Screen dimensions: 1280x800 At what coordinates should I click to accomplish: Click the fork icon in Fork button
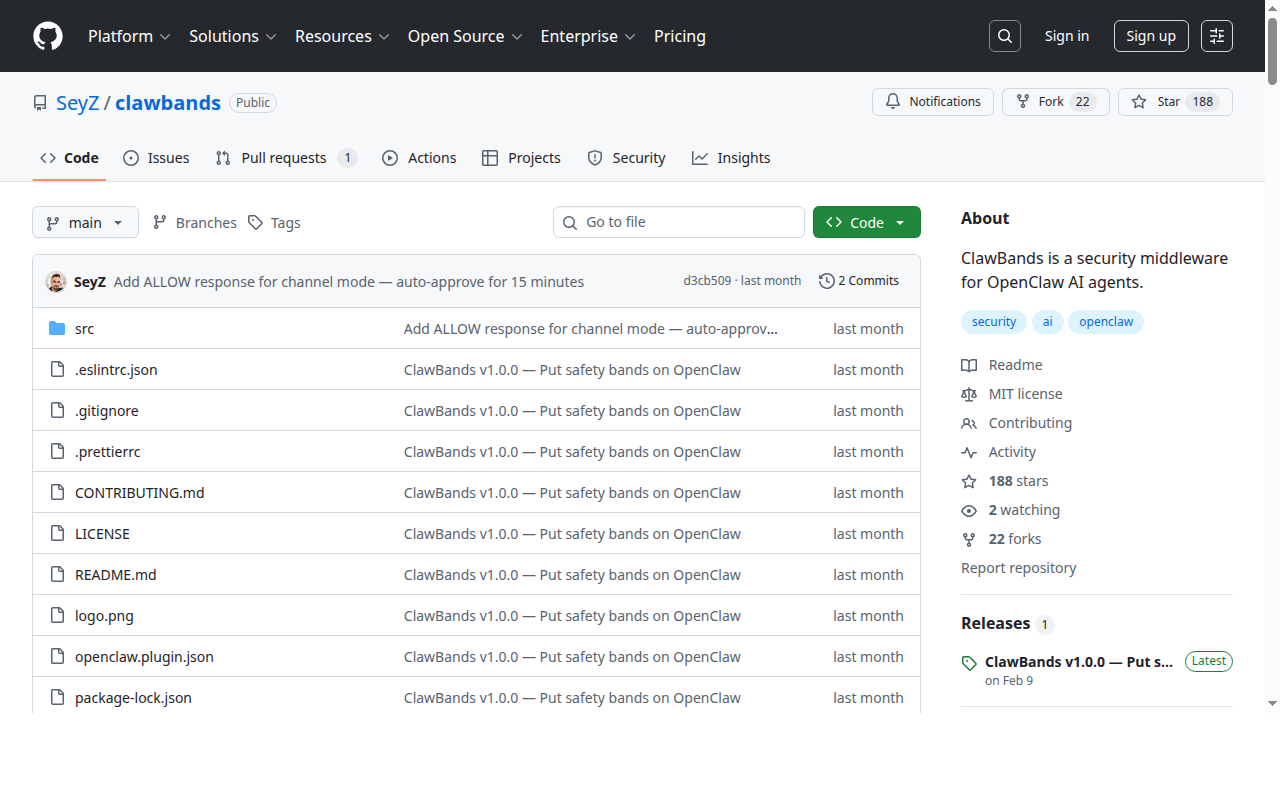[x=1023, y=102]
